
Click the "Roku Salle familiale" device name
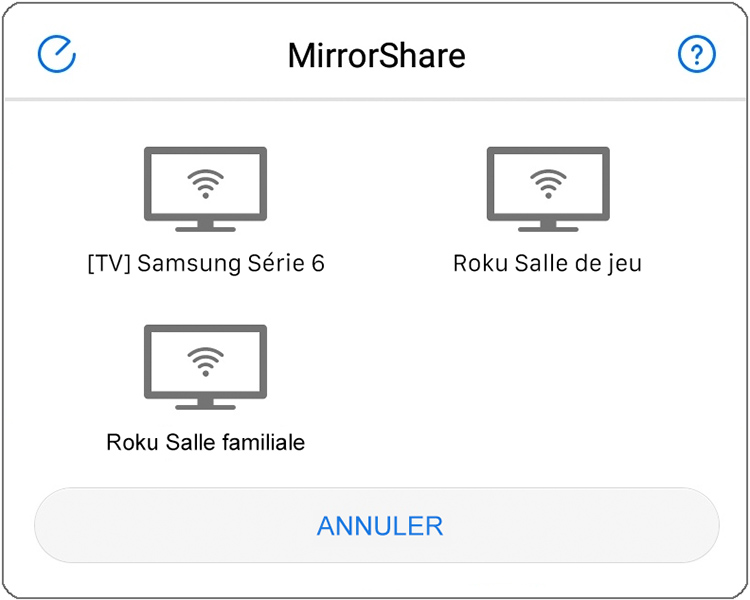click(206, 442)
